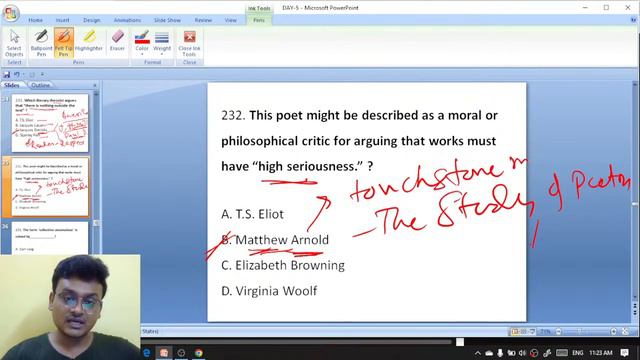Close the slides thumbnail pane
The height and width of the screenshot is (360, 640).
[95, 85]
